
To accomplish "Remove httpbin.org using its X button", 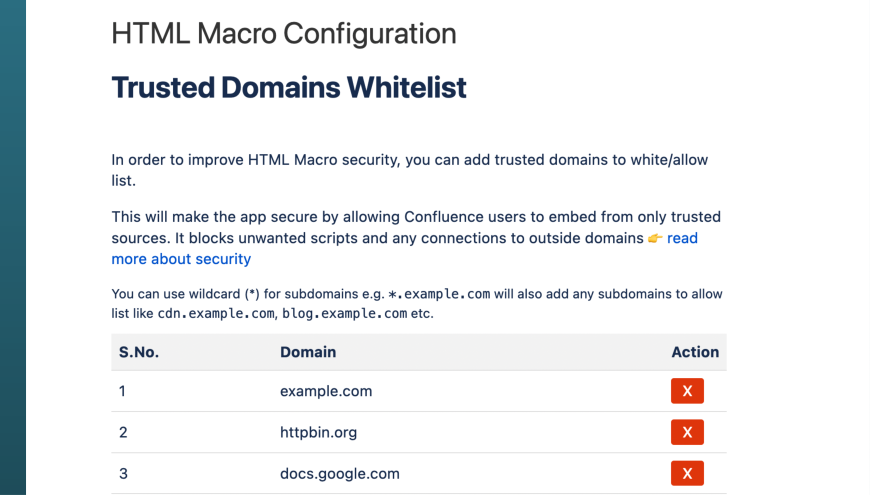I will tap(687, 432).
